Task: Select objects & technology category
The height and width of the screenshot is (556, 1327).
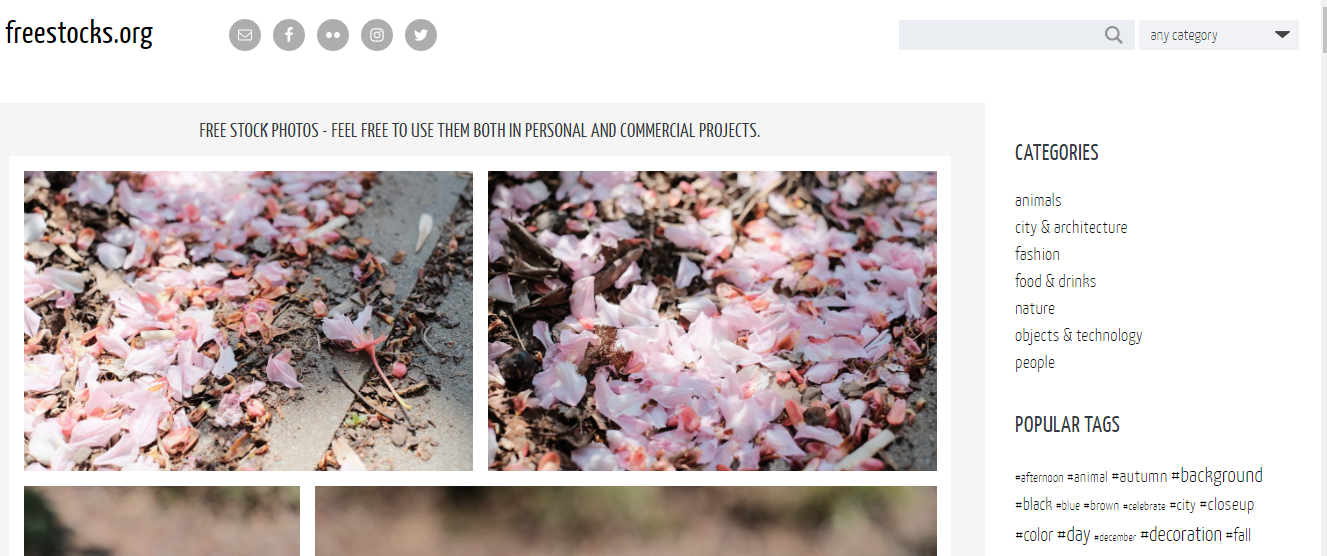Action: 1078,335
